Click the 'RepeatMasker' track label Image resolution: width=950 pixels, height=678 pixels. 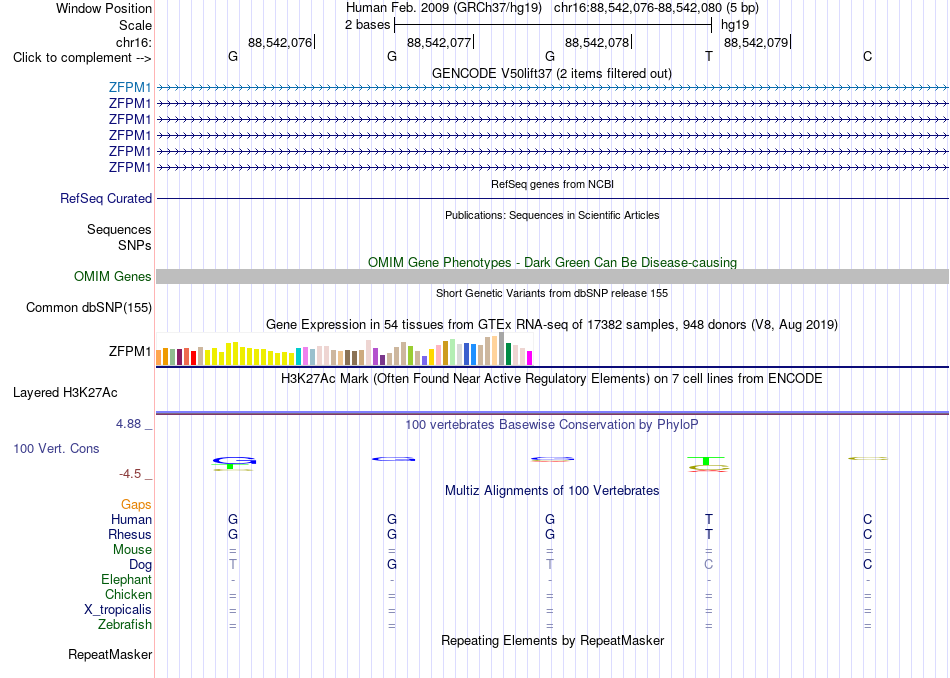(x=110, y=655)
